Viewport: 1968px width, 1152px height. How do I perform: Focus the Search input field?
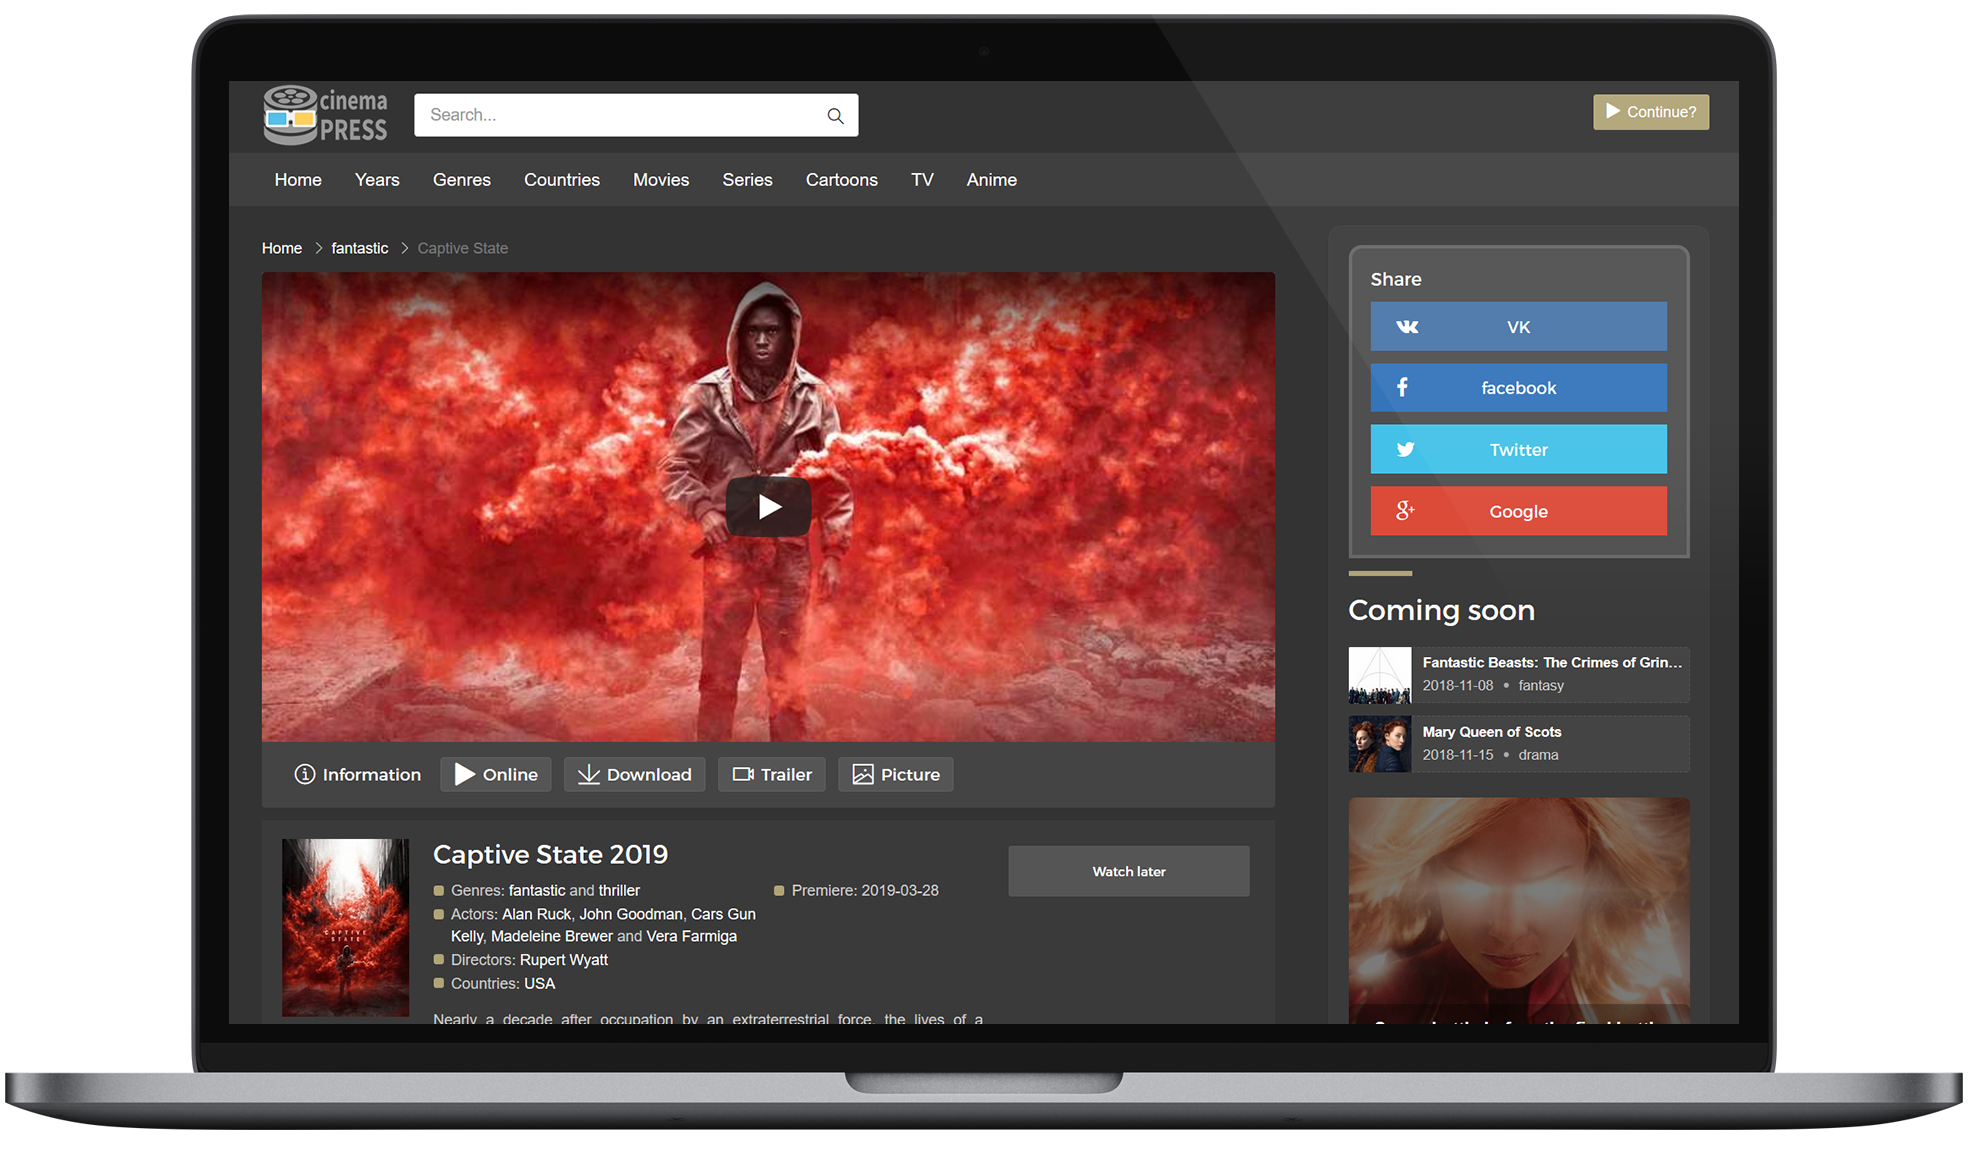[615, 116]
